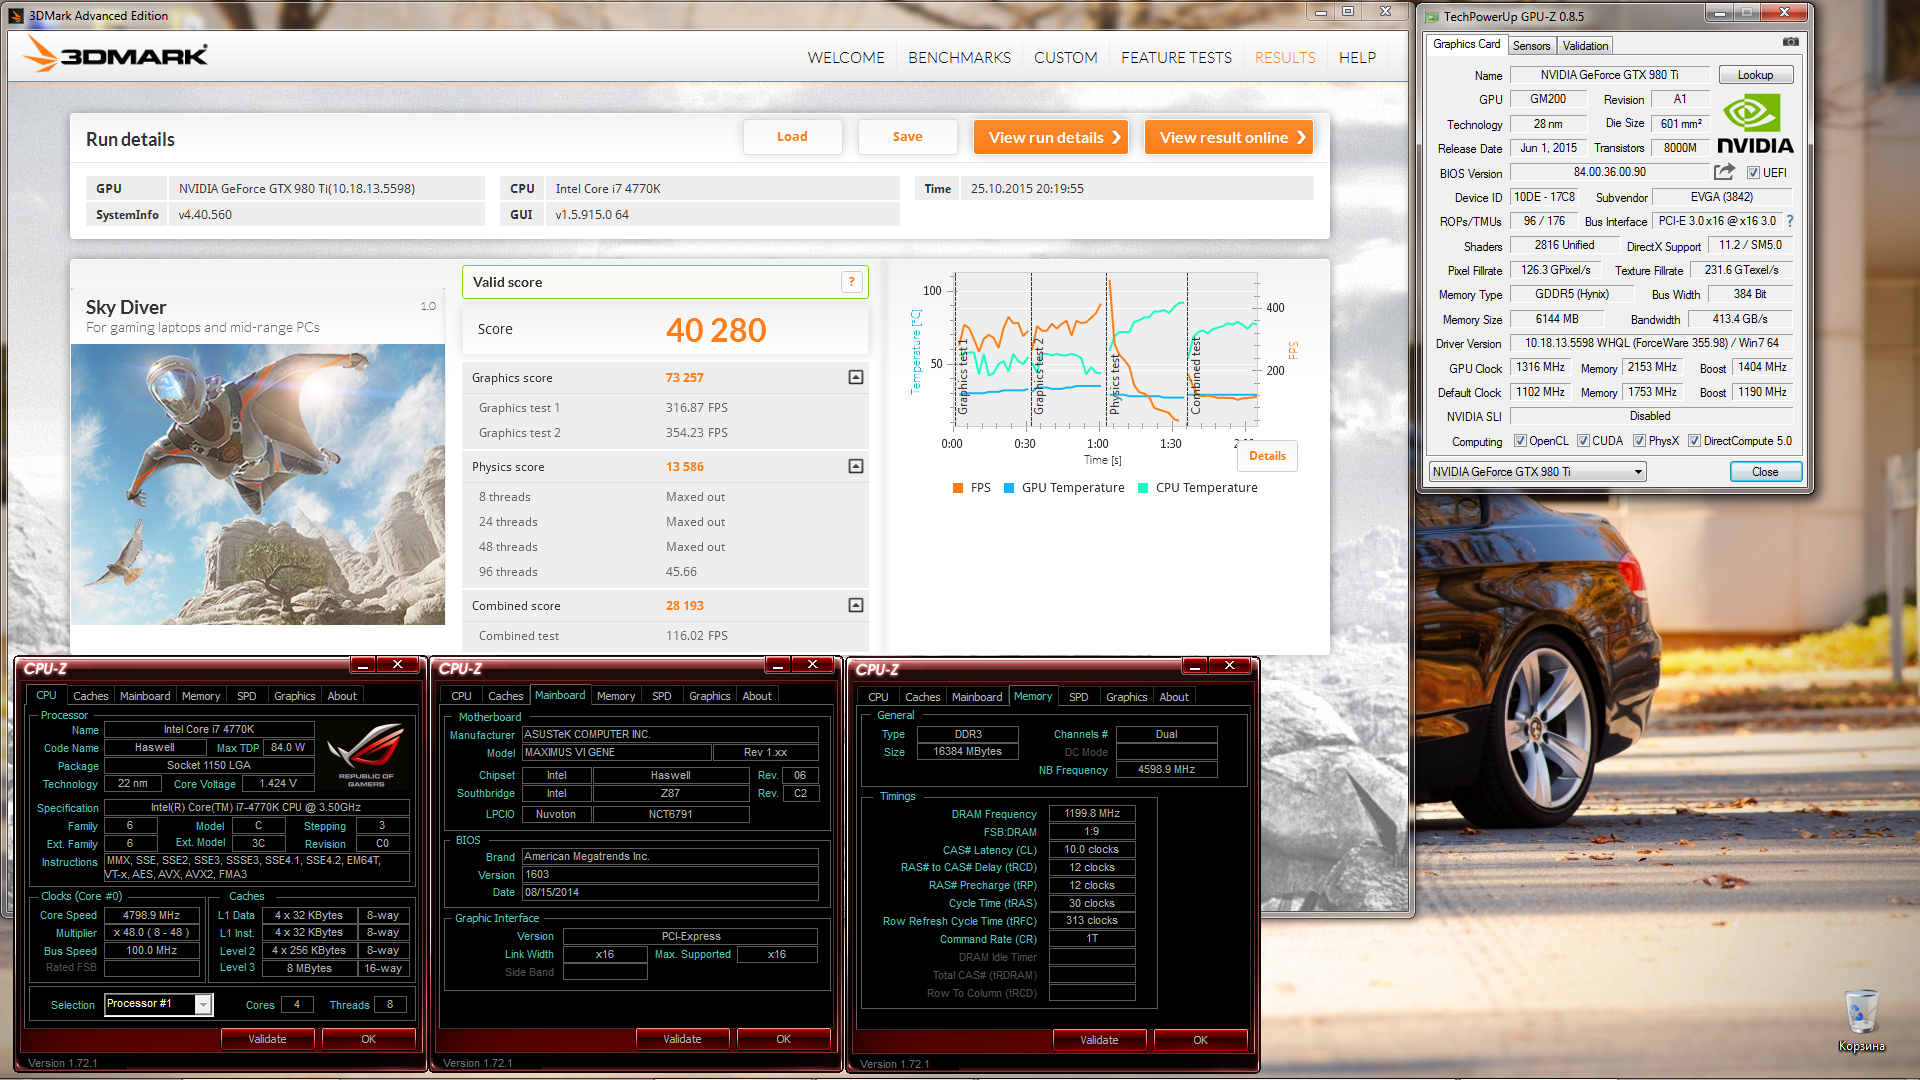Open About tab in third CPU-Z window
1920x1080 pixels.
click(1174, 697)
